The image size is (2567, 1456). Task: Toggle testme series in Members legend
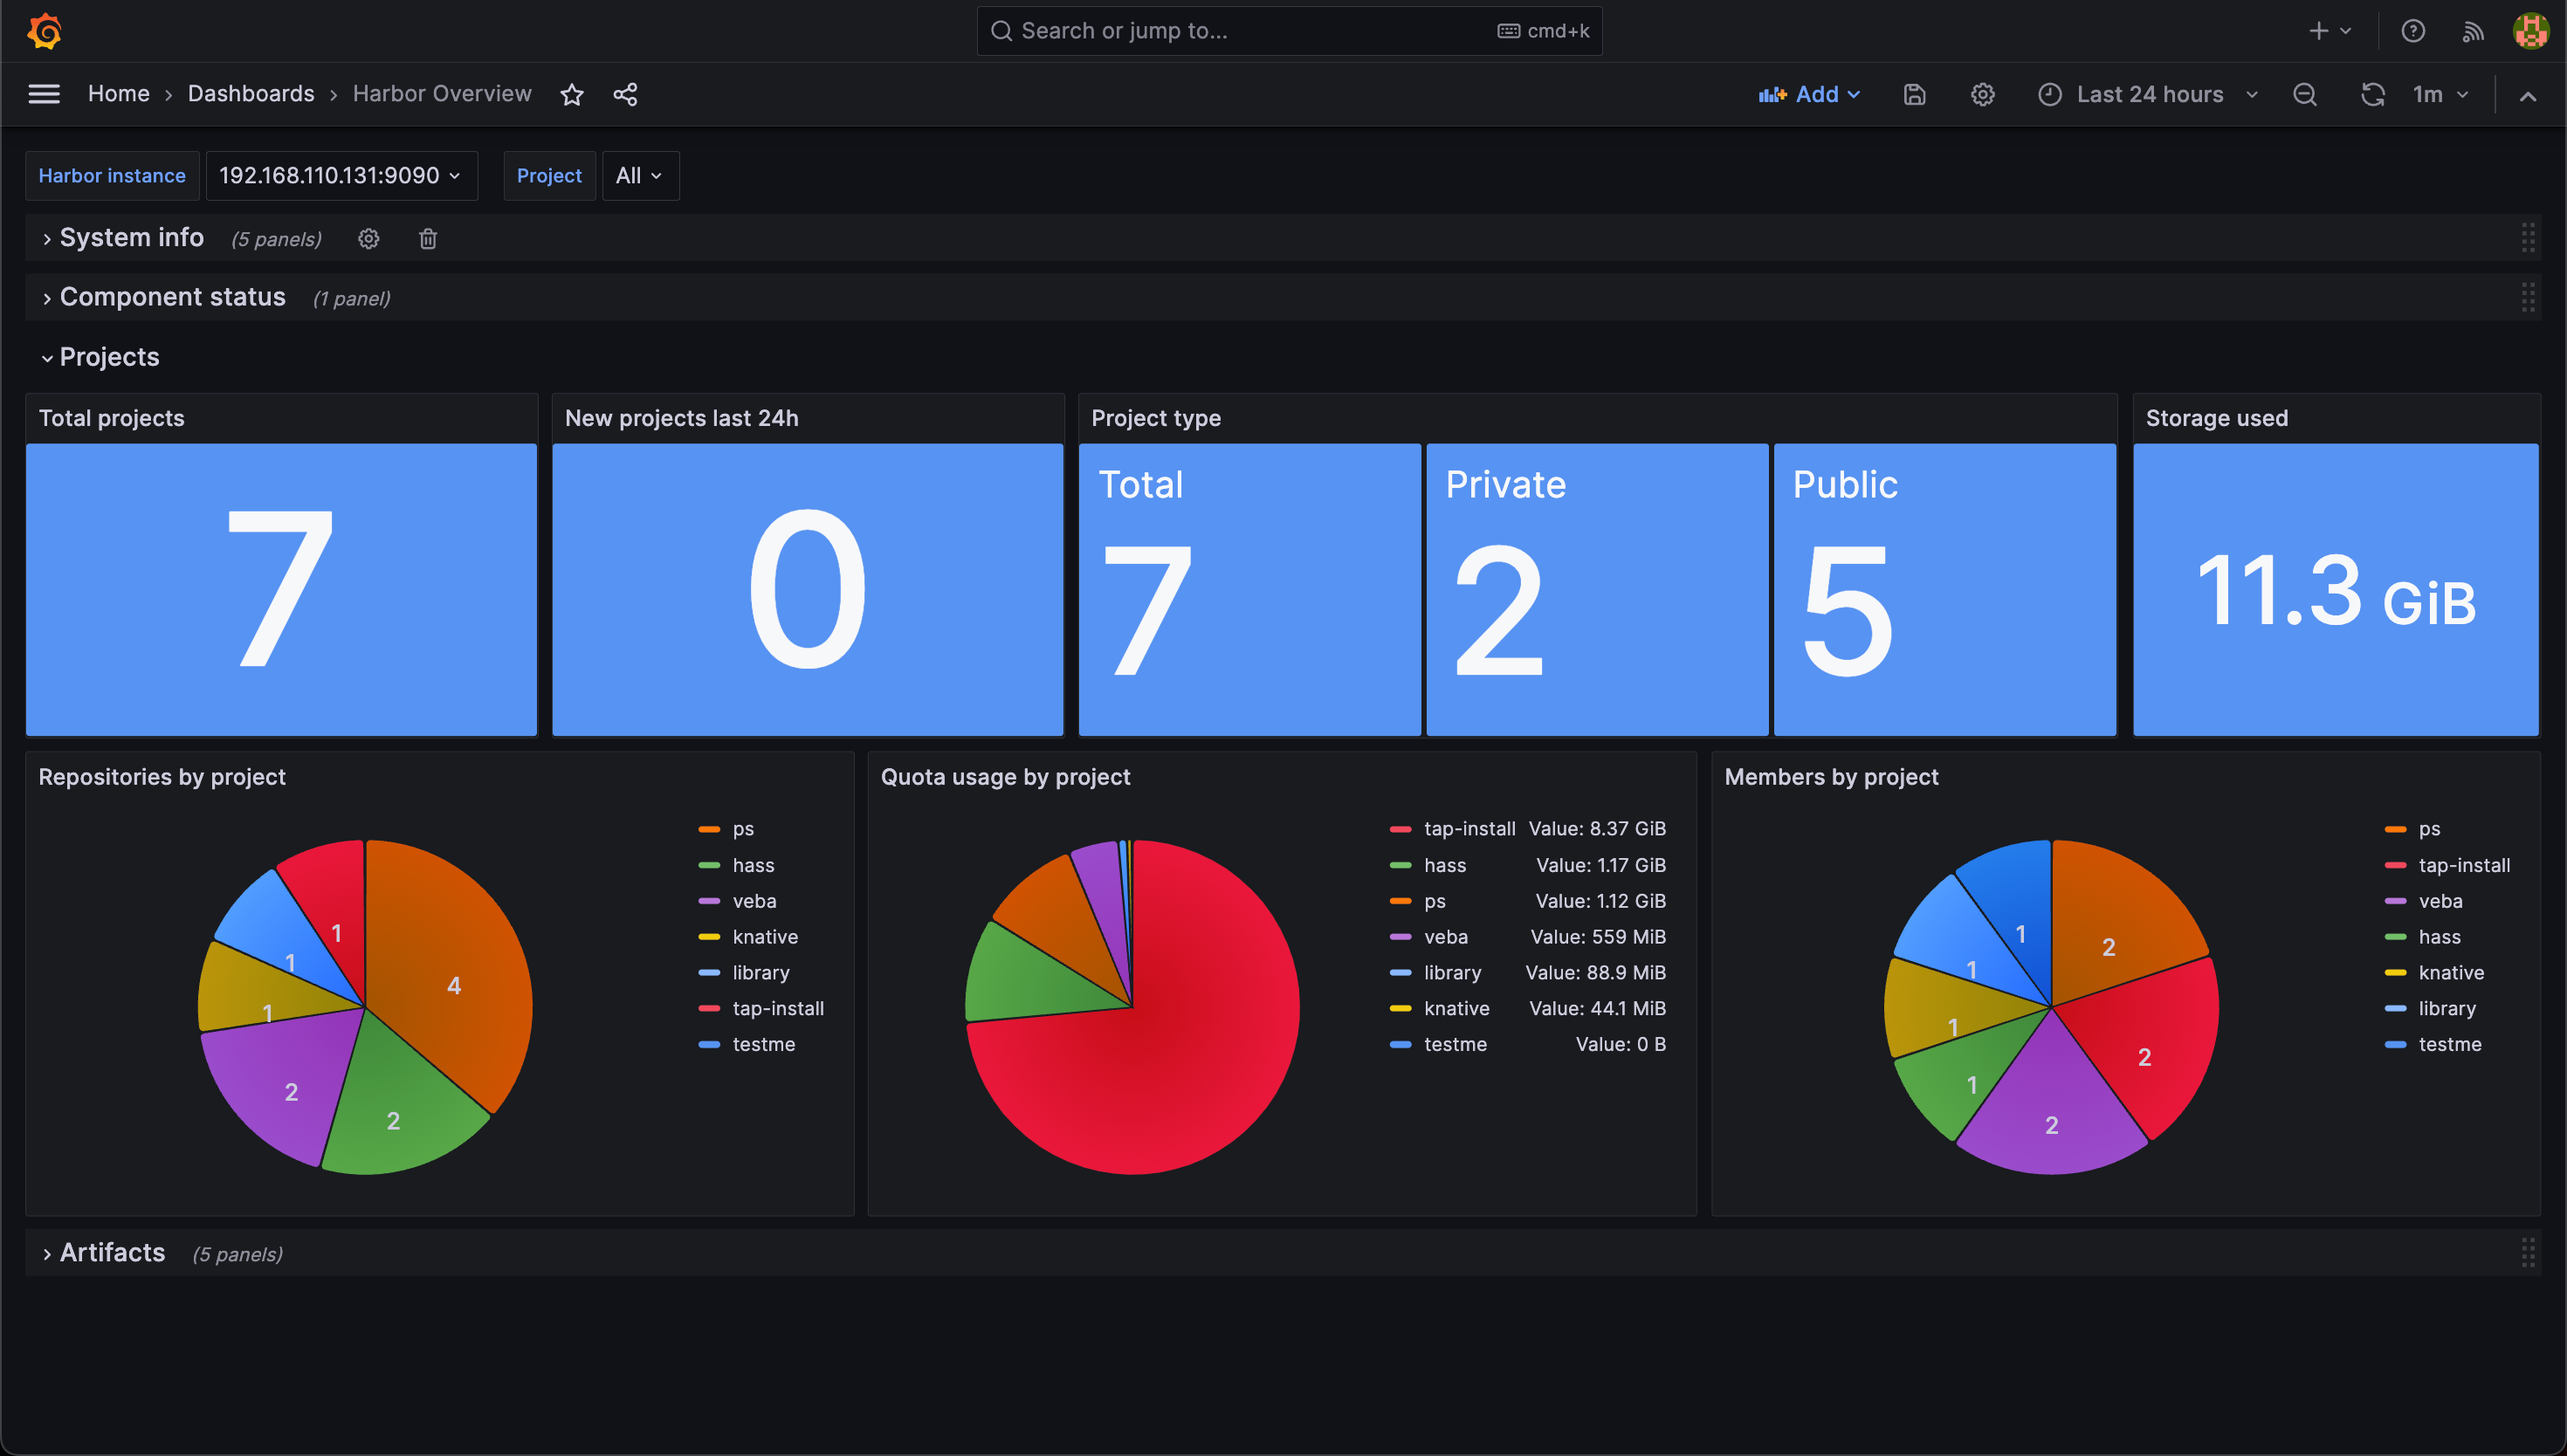(x=2449, y=1044)
